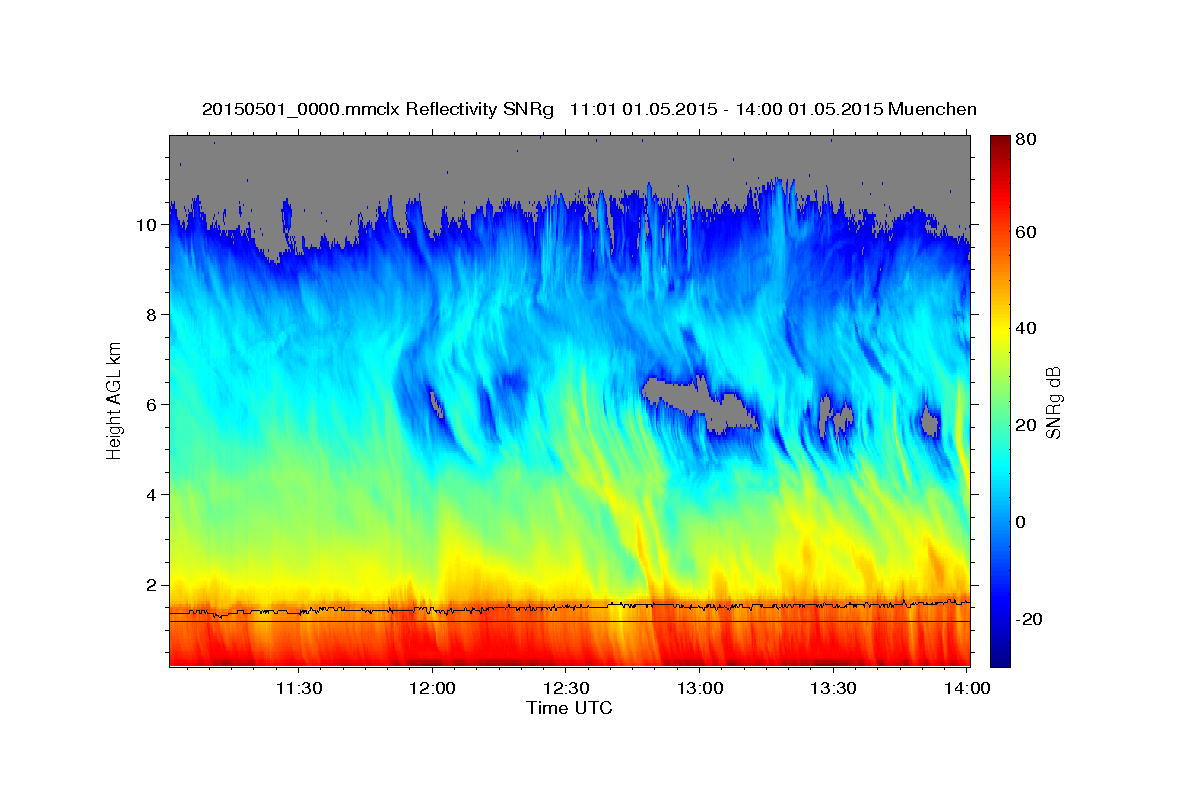Click the height tick label 10
Viewport: 1200px width, 800px height.
[146, 224]
